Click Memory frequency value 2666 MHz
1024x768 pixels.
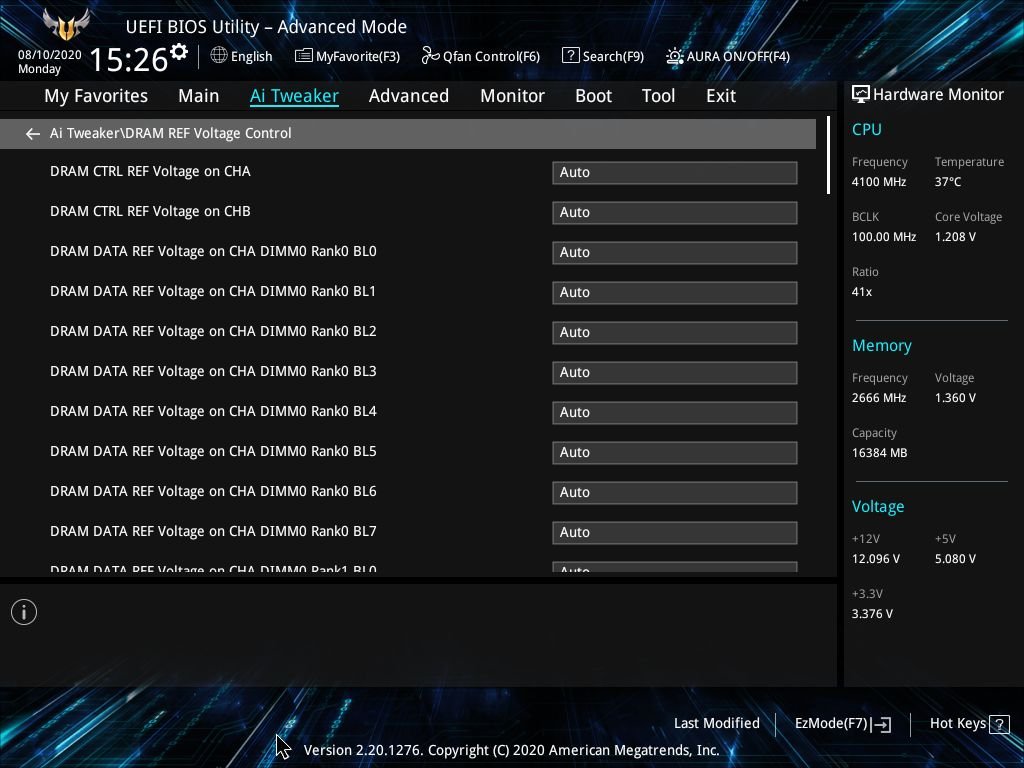coord(879,398)
